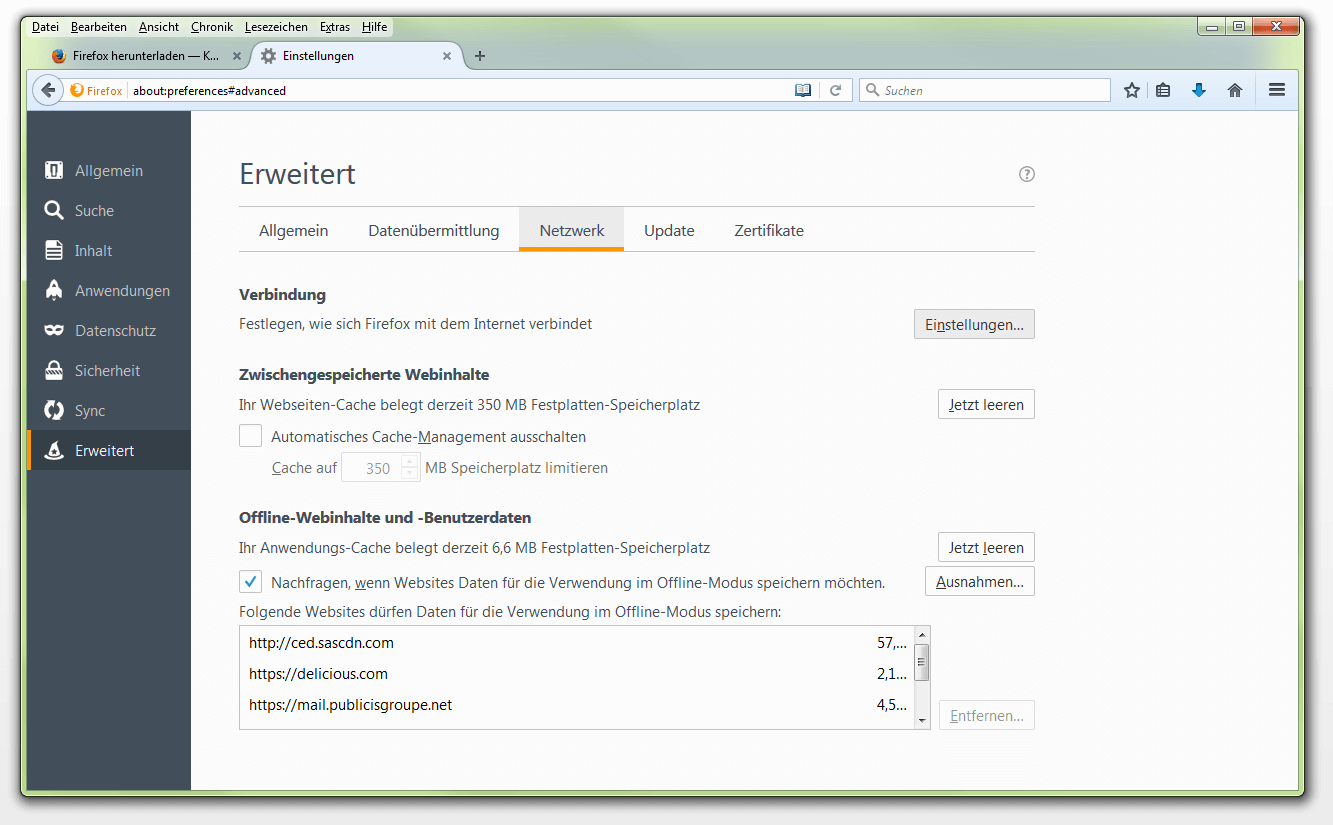Click Jetzt leeren for Webseiten-Cache
The image size is (1333, 825).
(986, 404)
